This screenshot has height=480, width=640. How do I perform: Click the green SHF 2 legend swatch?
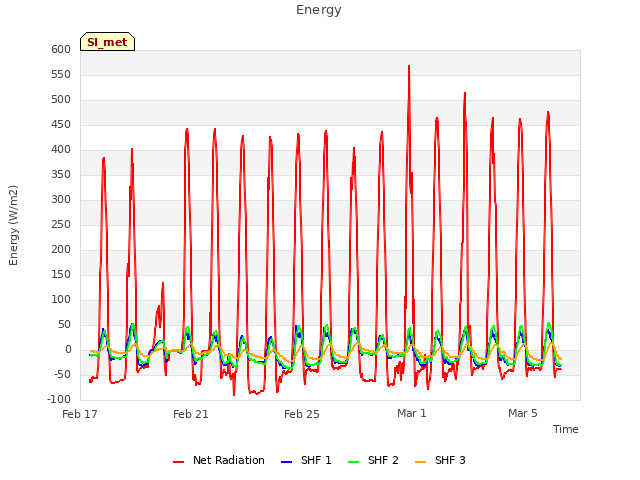353,462
